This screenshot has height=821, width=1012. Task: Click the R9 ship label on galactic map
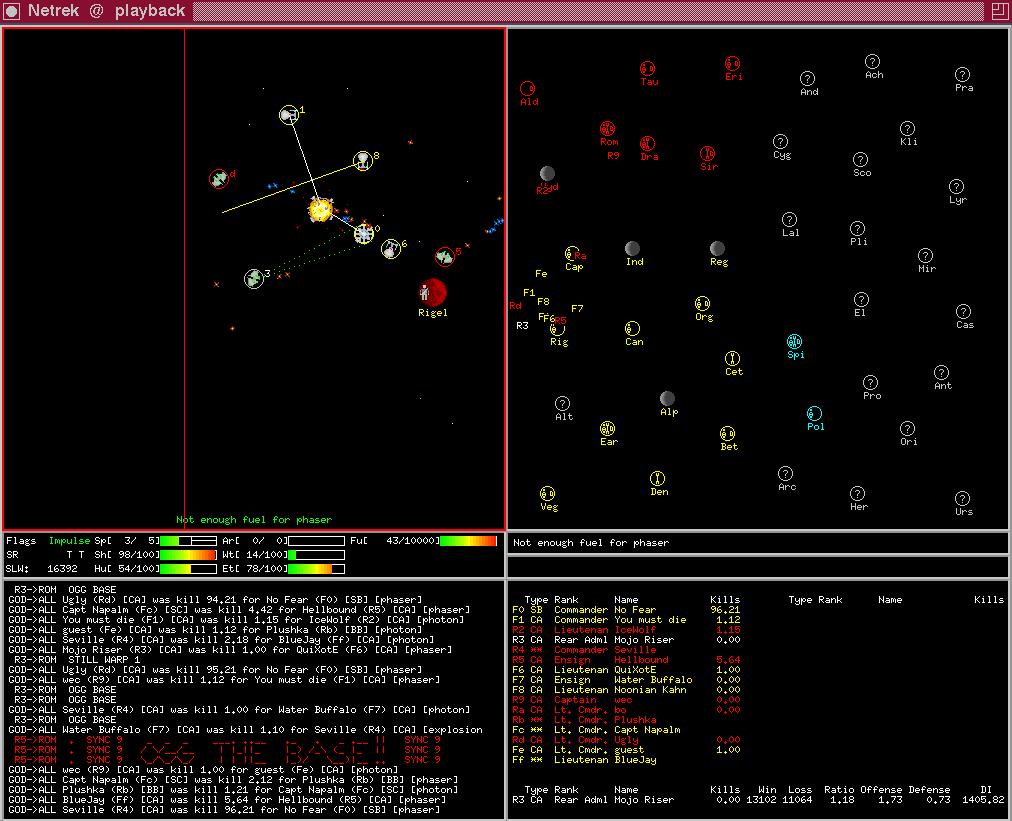[613, 156]
